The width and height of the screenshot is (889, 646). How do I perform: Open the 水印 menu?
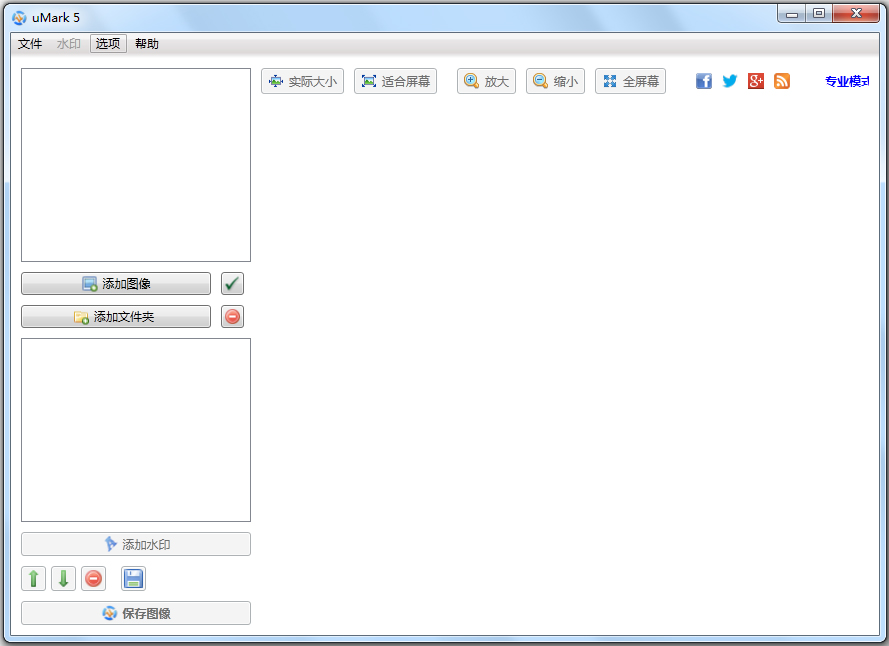(x=69, y=44)
